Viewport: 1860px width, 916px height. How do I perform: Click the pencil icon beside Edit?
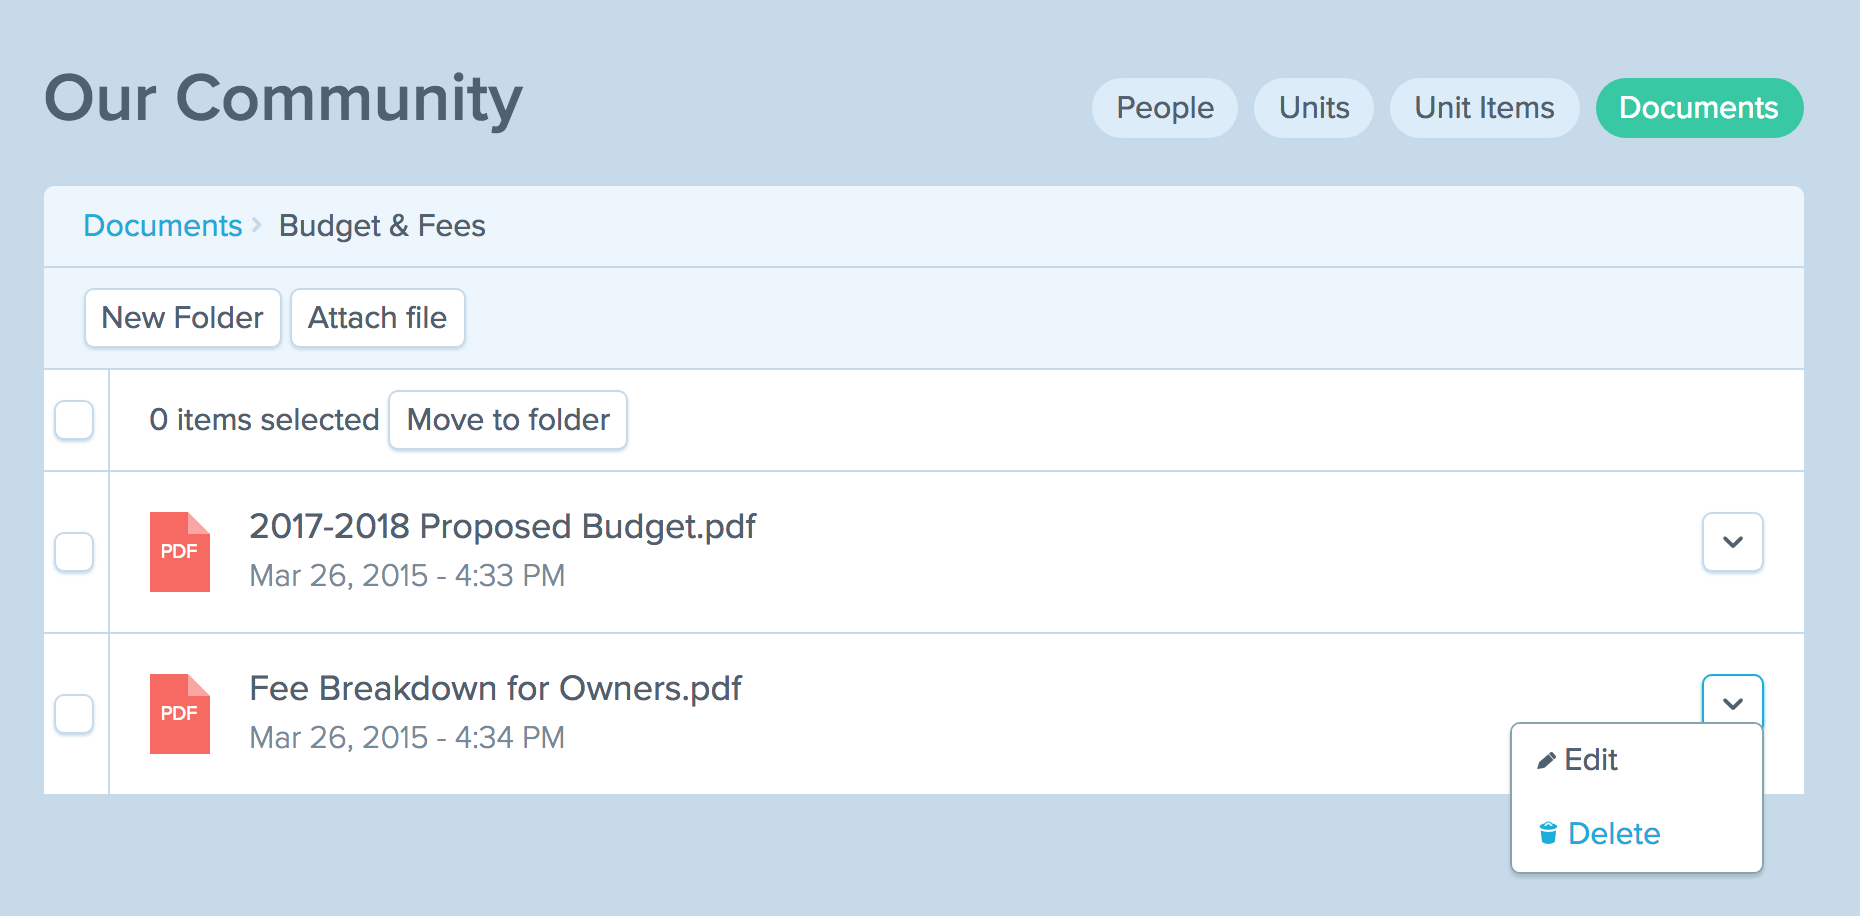coord(1546,761)
